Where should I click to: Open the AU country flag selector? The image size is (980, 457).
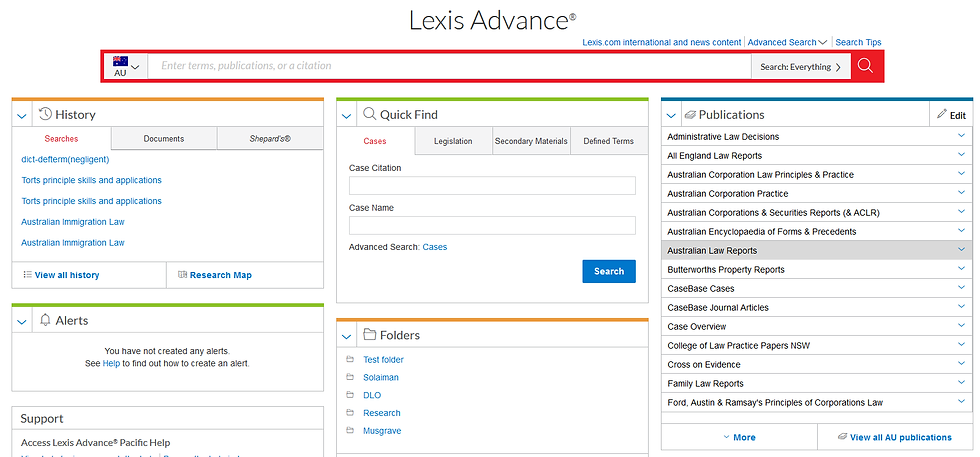(125, 66)
